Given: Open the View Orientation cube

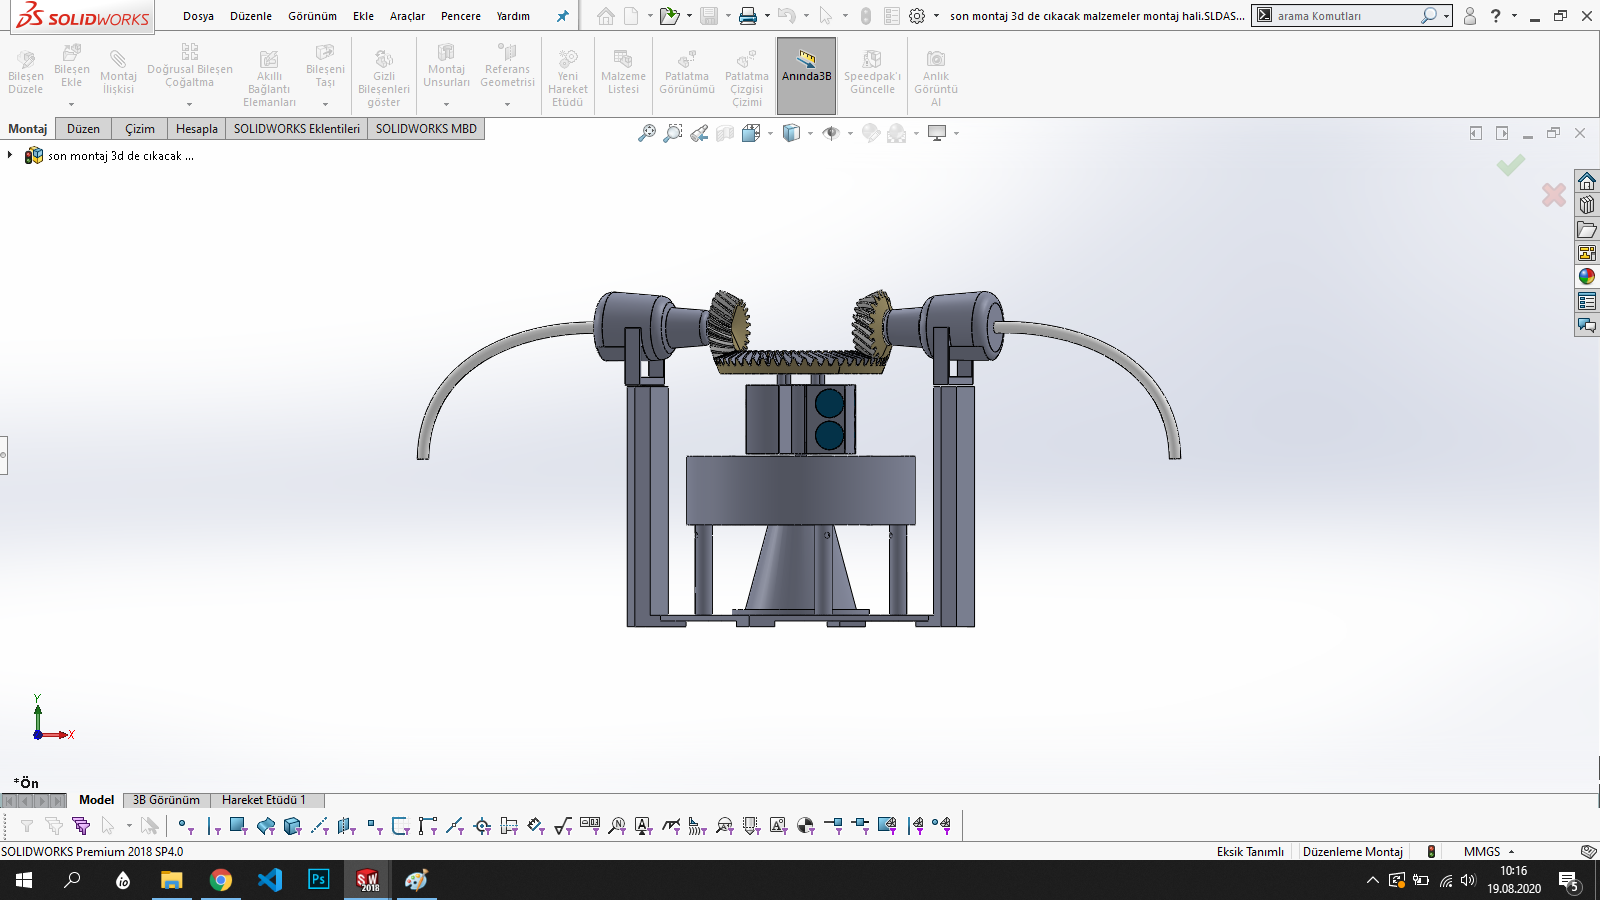Looking at the screenshot, I should tap(752, 133).
